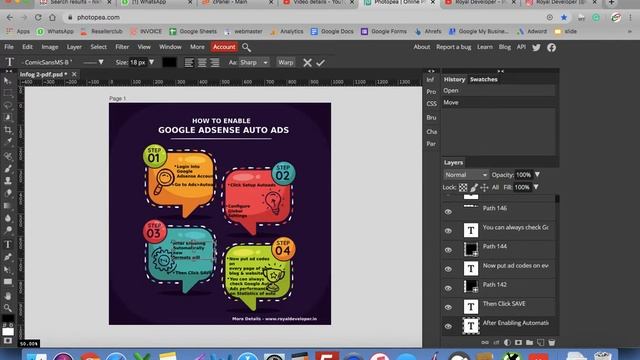The width and height of the screenshot is (640, 360).
Task: Select the History tab
Action: tap(454, 80)
